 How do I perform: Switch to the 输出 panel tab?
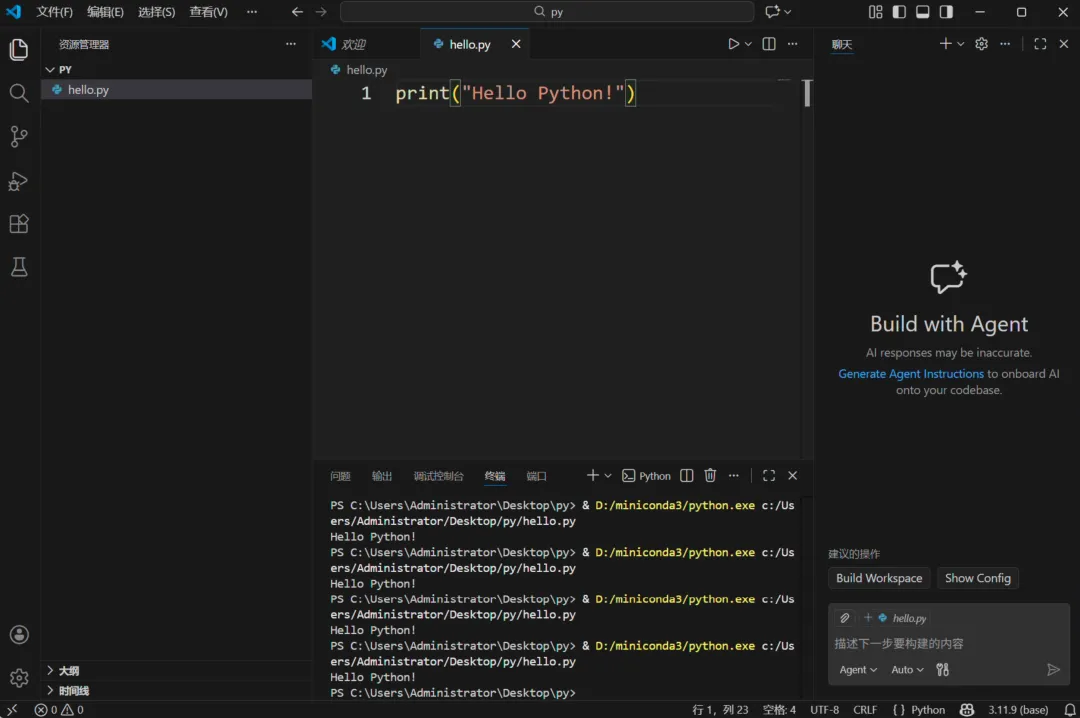[382, 476]
